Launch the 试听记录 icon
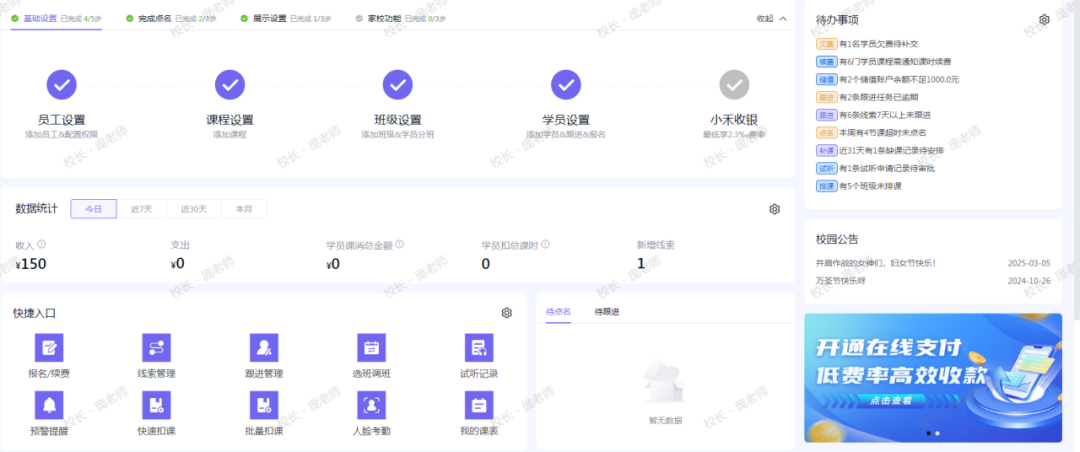 pos(479,348)
